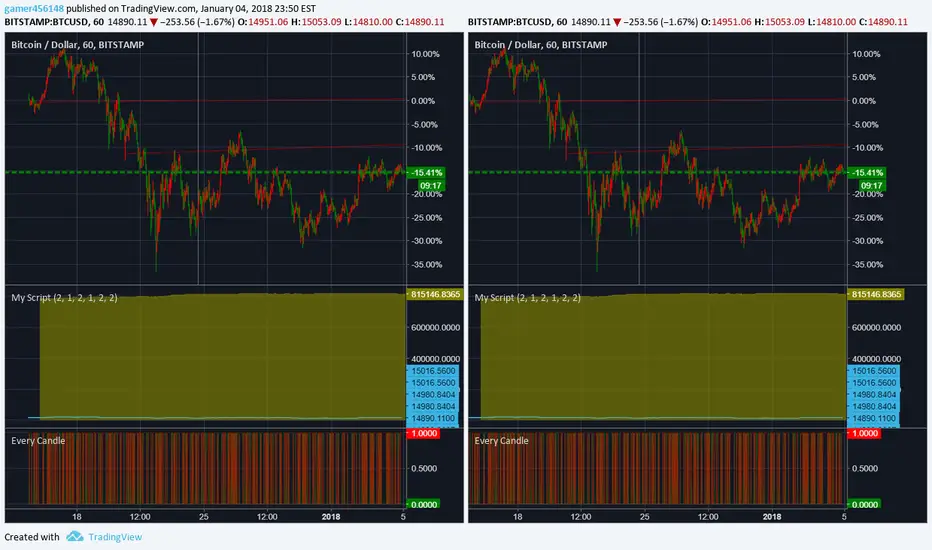
Task: Click the 400000.0000 axis value on the right chart
Action: [876, 359]
